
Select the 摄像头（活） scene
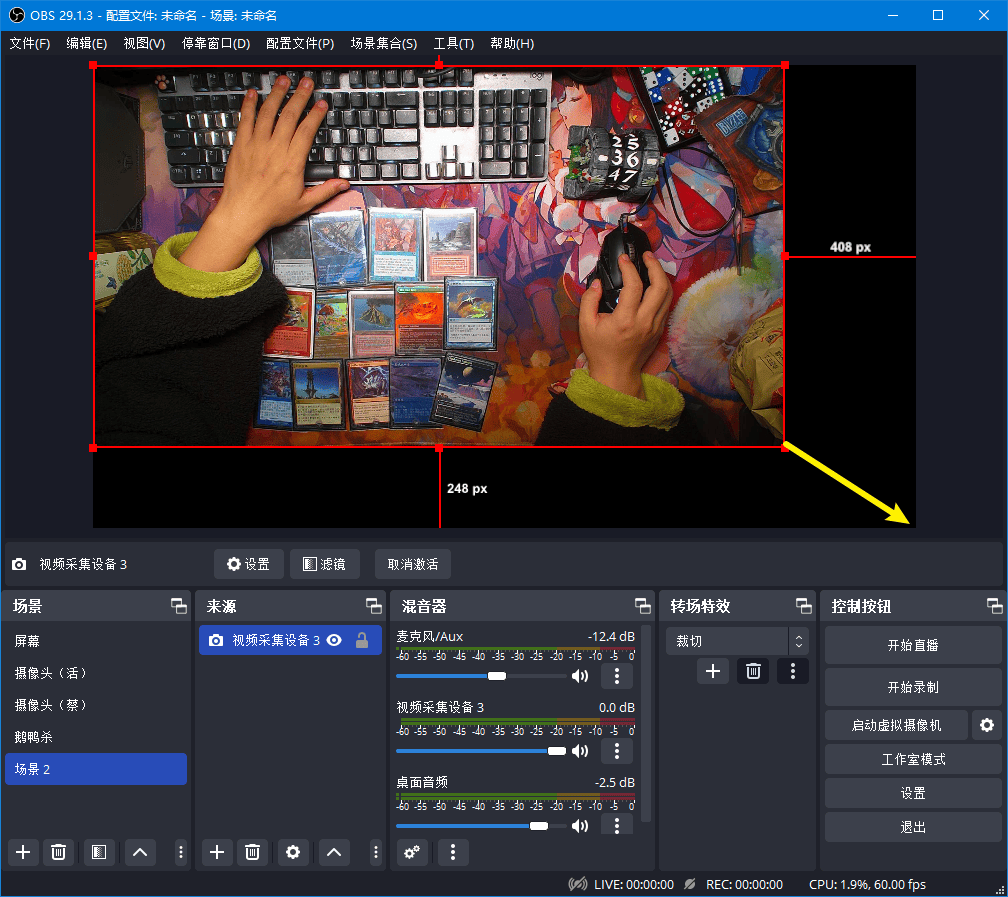tap(96, 673)
